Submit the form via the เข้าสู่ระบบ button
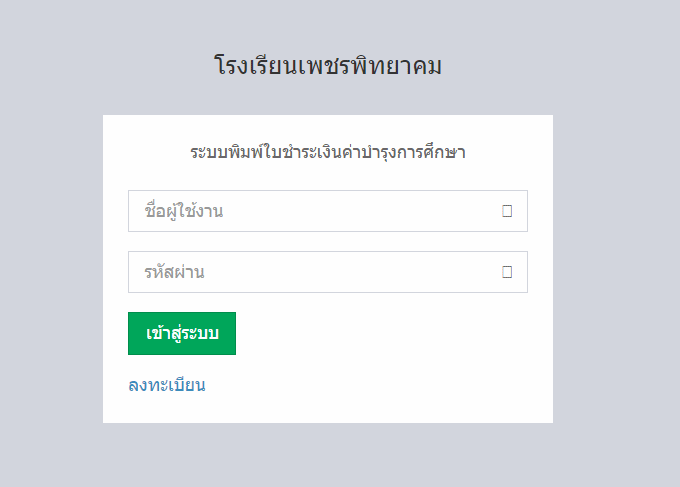Viewport: 680px width, 487px height. [182, 333]
